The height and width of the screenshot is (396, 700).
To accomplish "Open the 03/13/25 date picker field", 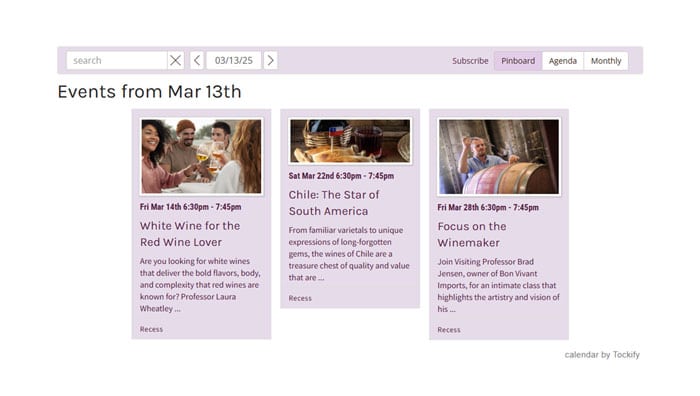I will [x=233, y=60].
